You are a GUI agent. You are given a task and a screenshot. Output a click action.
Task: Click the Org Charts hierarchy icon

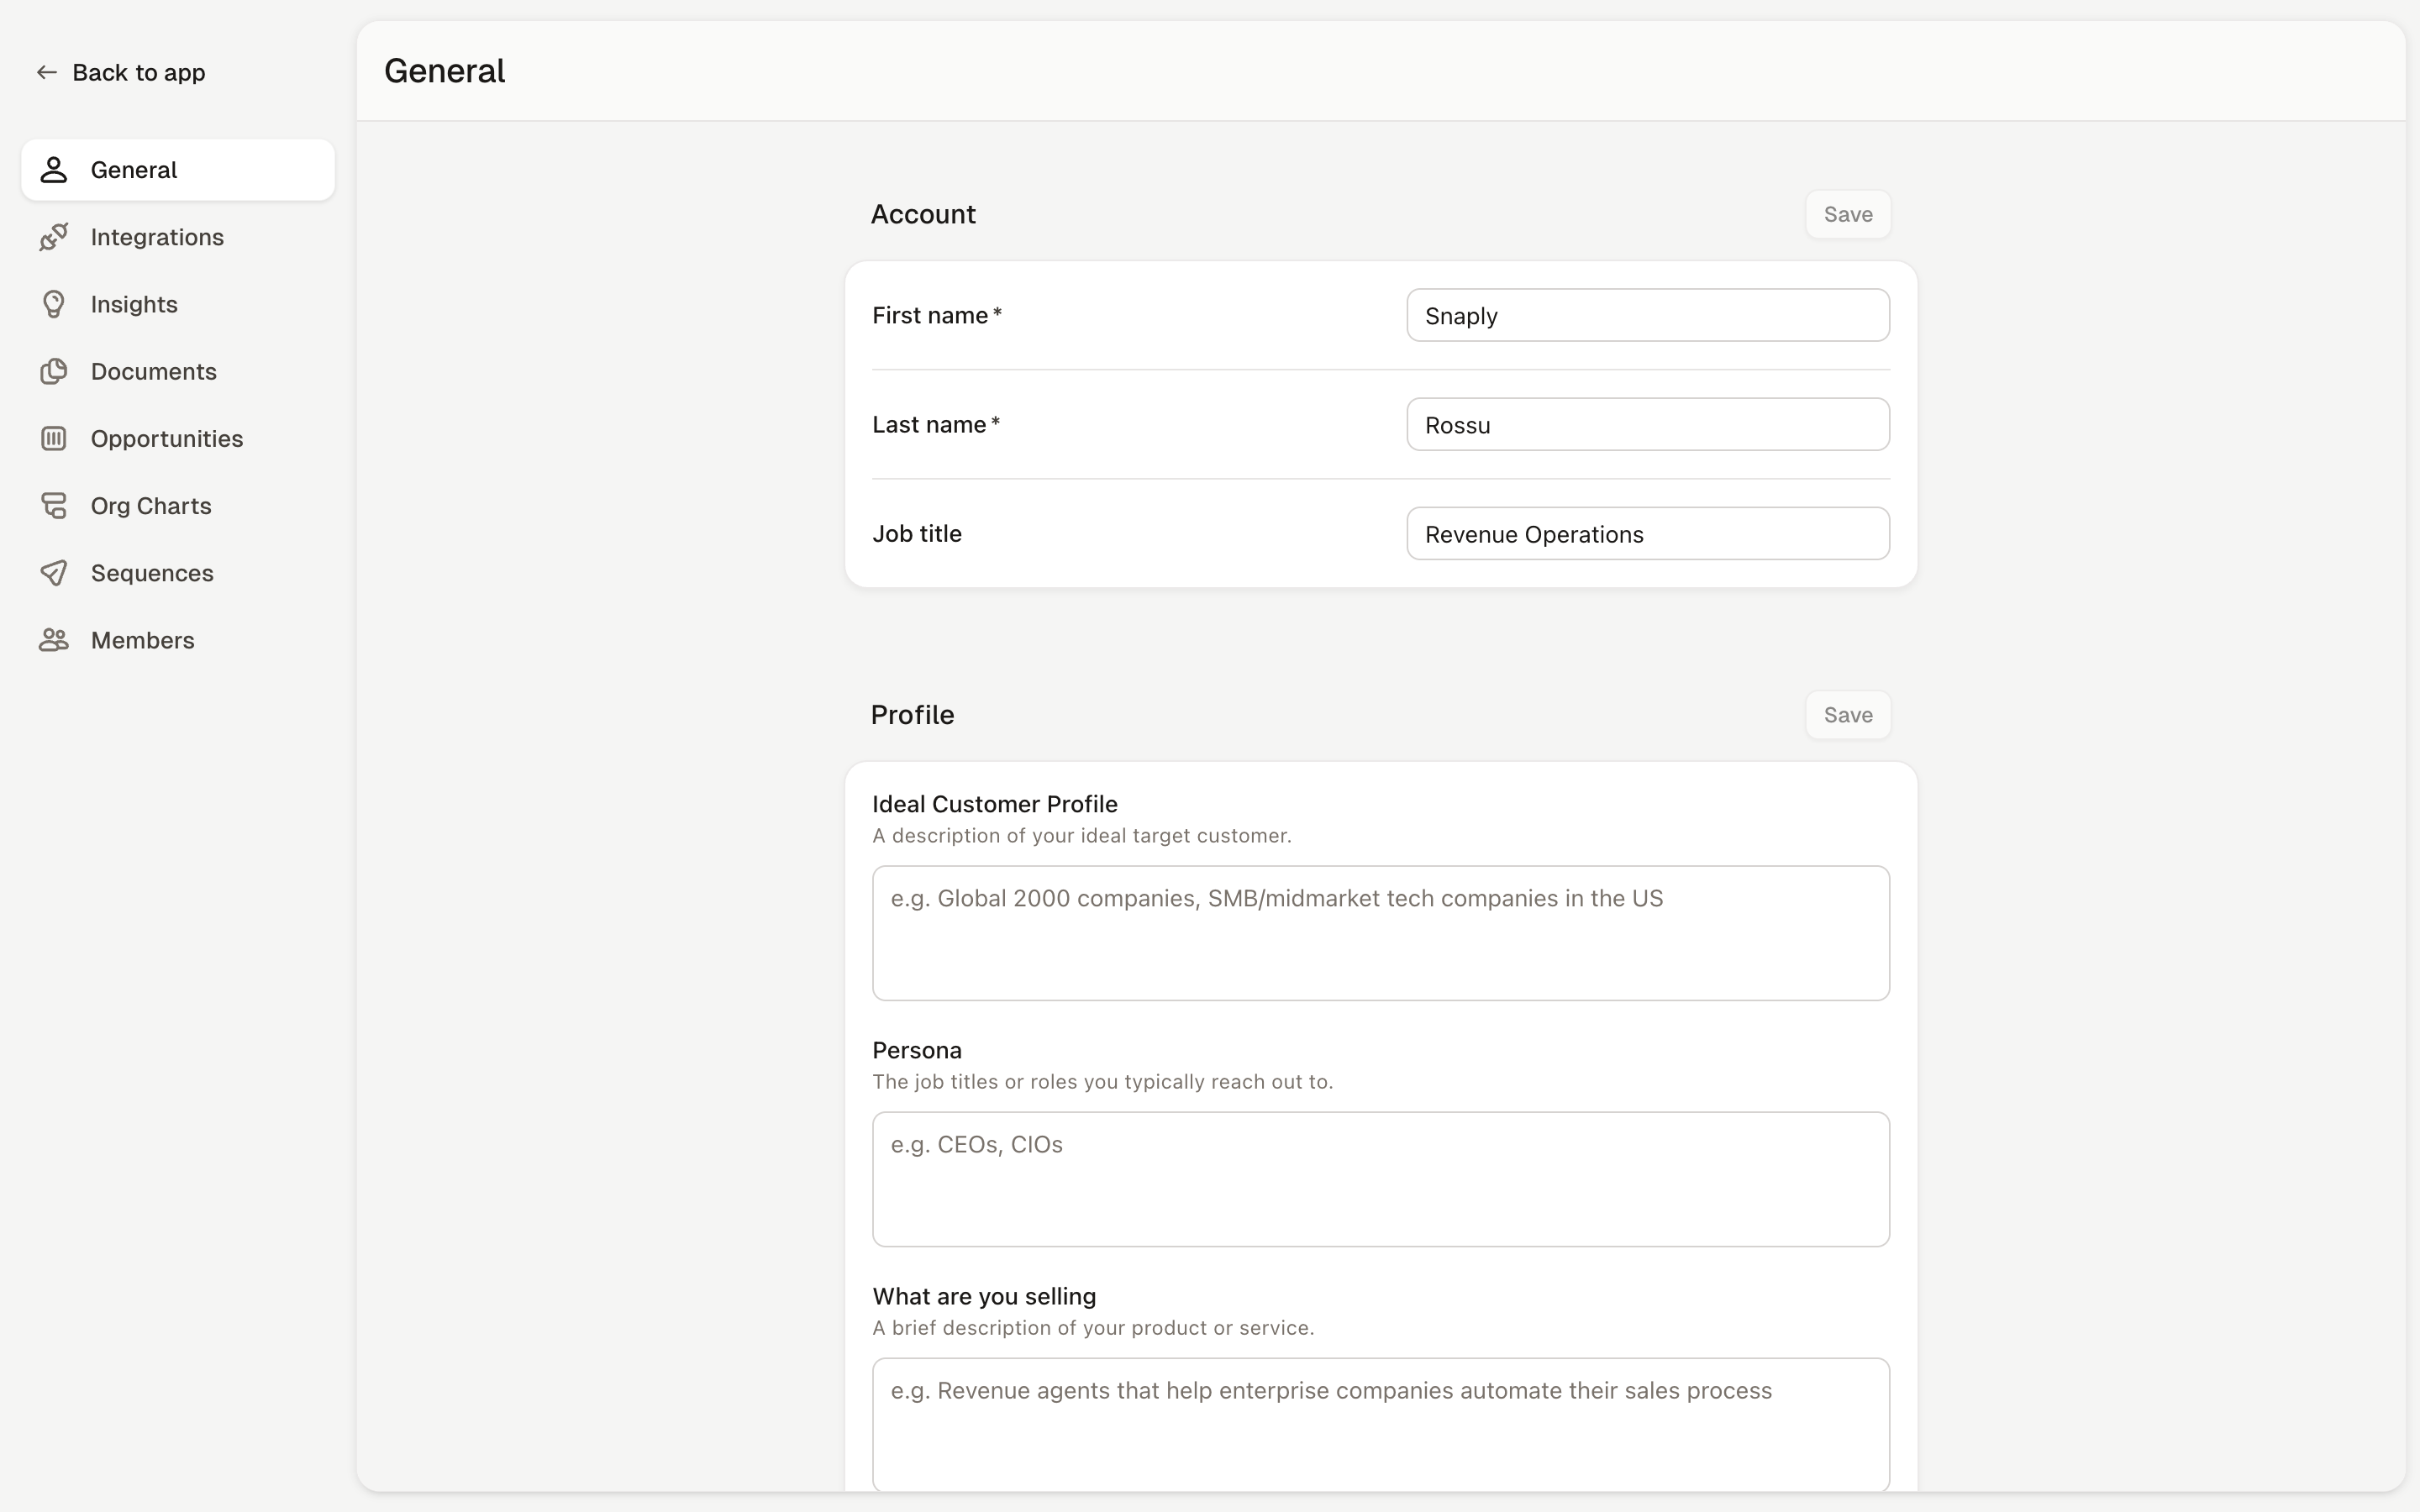(54, 505)
